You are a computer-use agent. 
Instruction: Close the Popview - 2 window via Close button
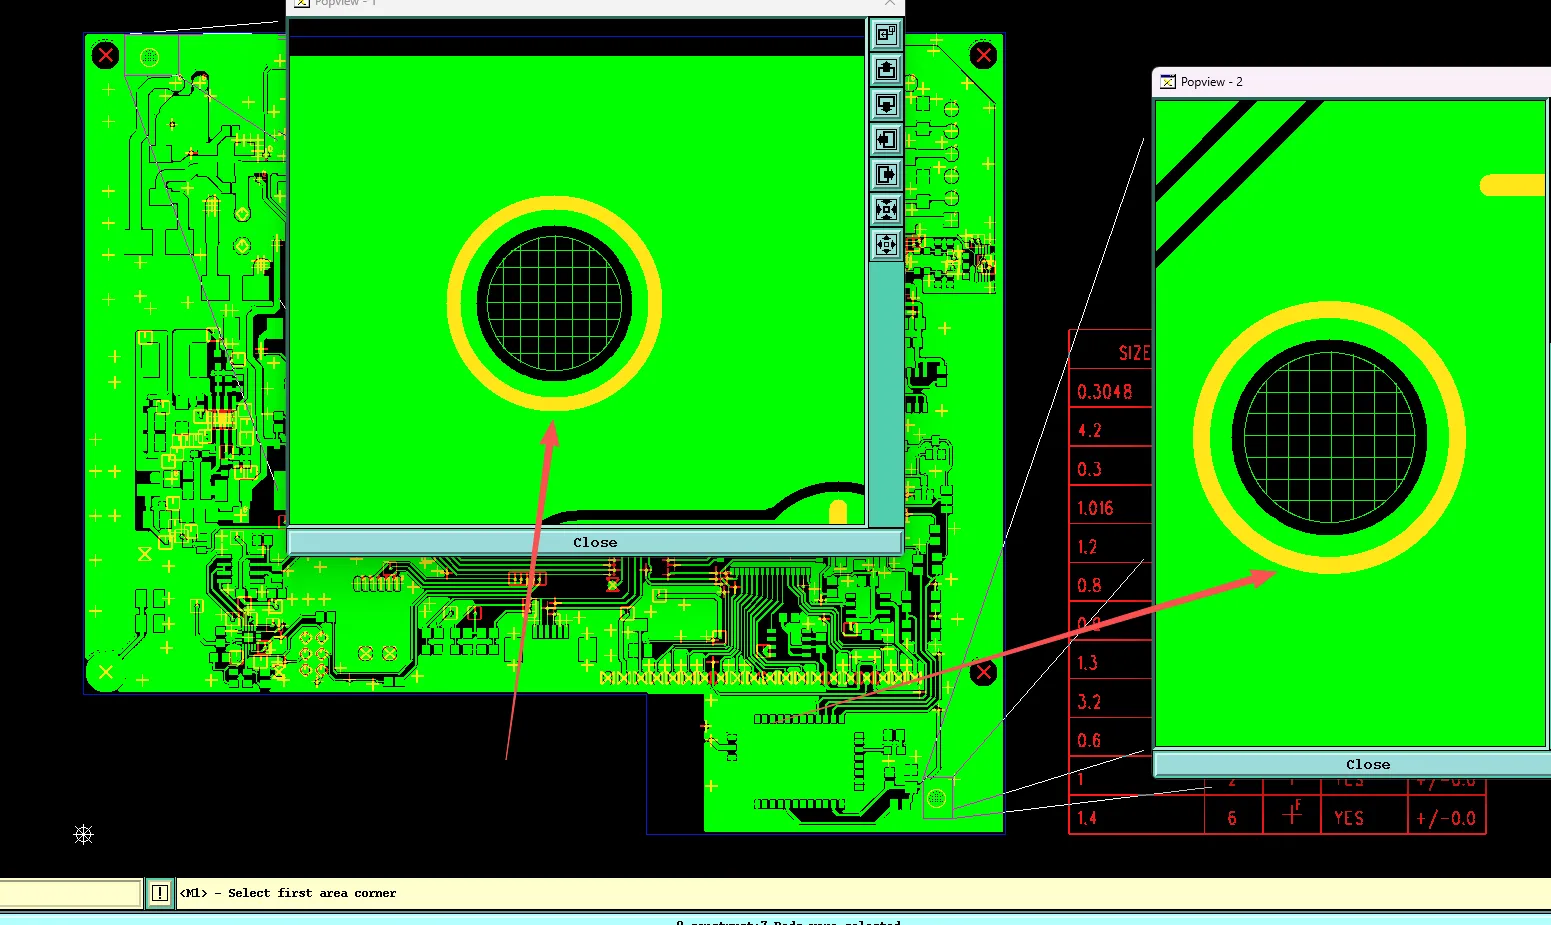pos(1352,764)
